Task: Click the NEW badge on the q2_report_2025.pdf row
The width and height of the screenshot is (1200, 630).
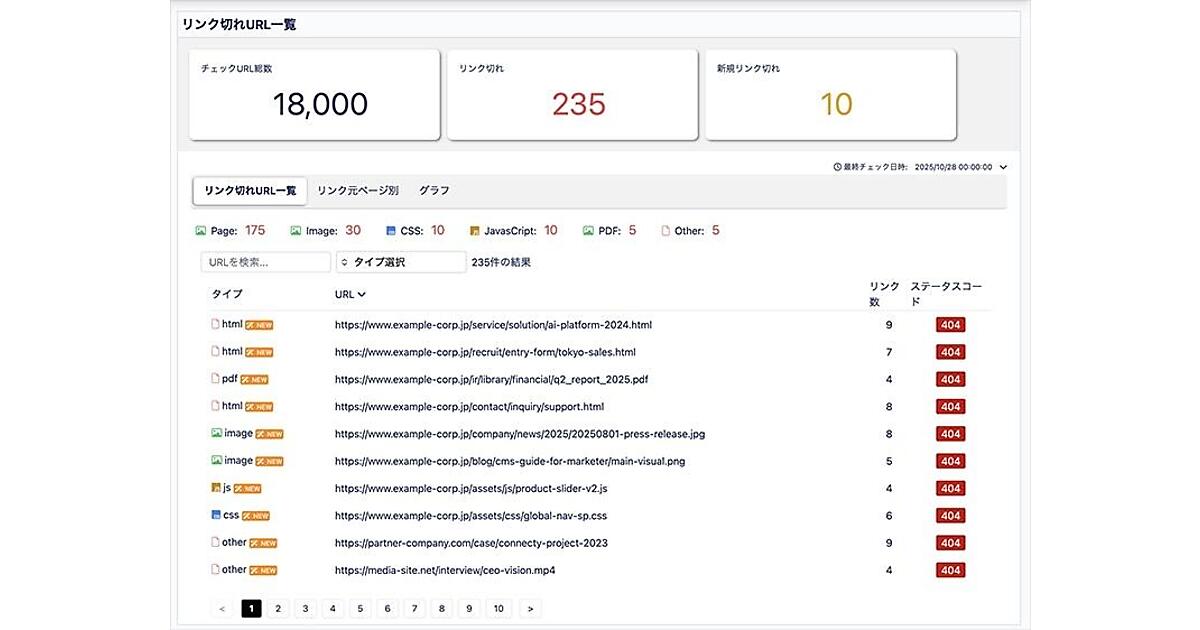Action: coord(254,380)
